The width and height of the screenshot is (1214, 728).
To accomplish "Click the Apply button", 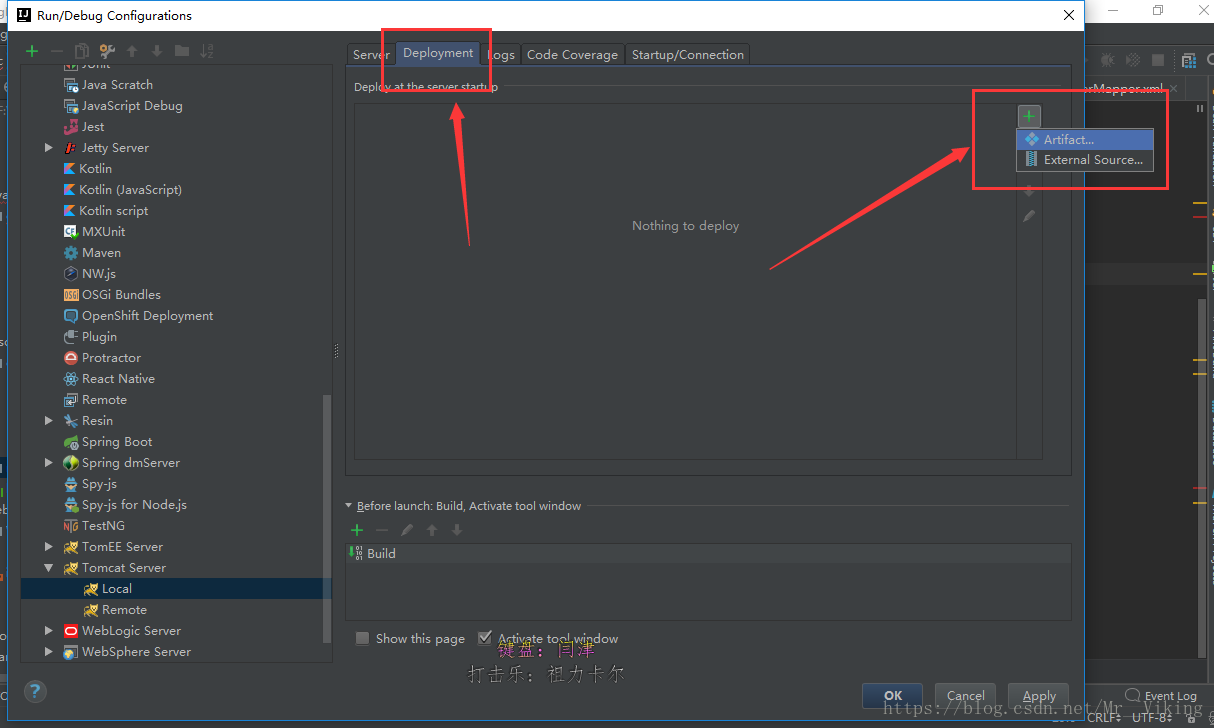I will coord(1039,696).
